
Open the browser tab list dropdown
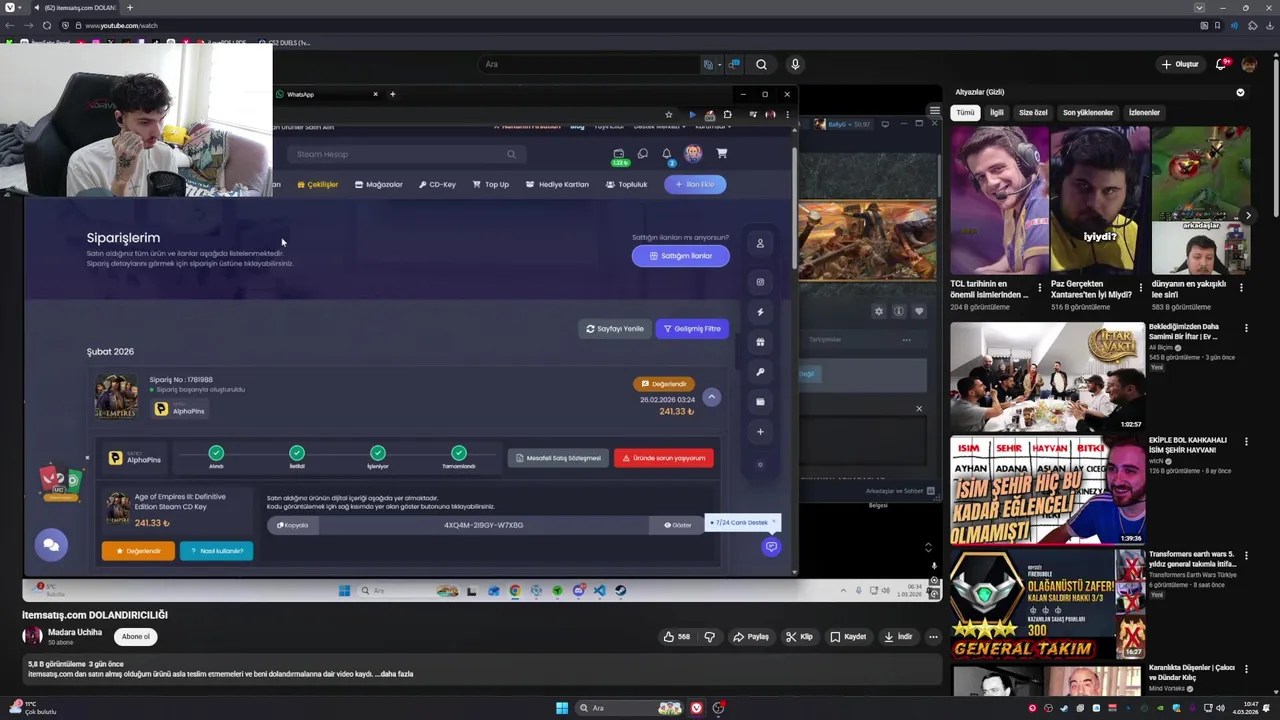coord(1199,8)
